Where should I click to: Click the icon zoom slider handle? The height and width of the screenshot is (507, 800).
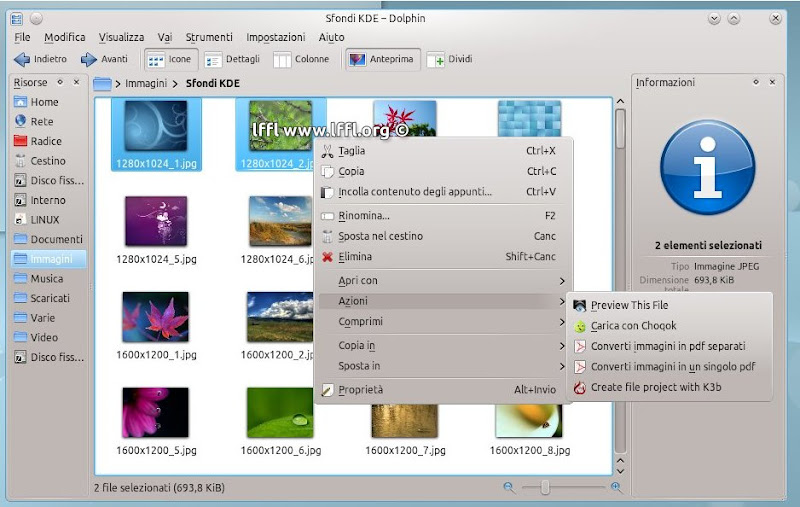pyautogui.click(x=545, y=487)
